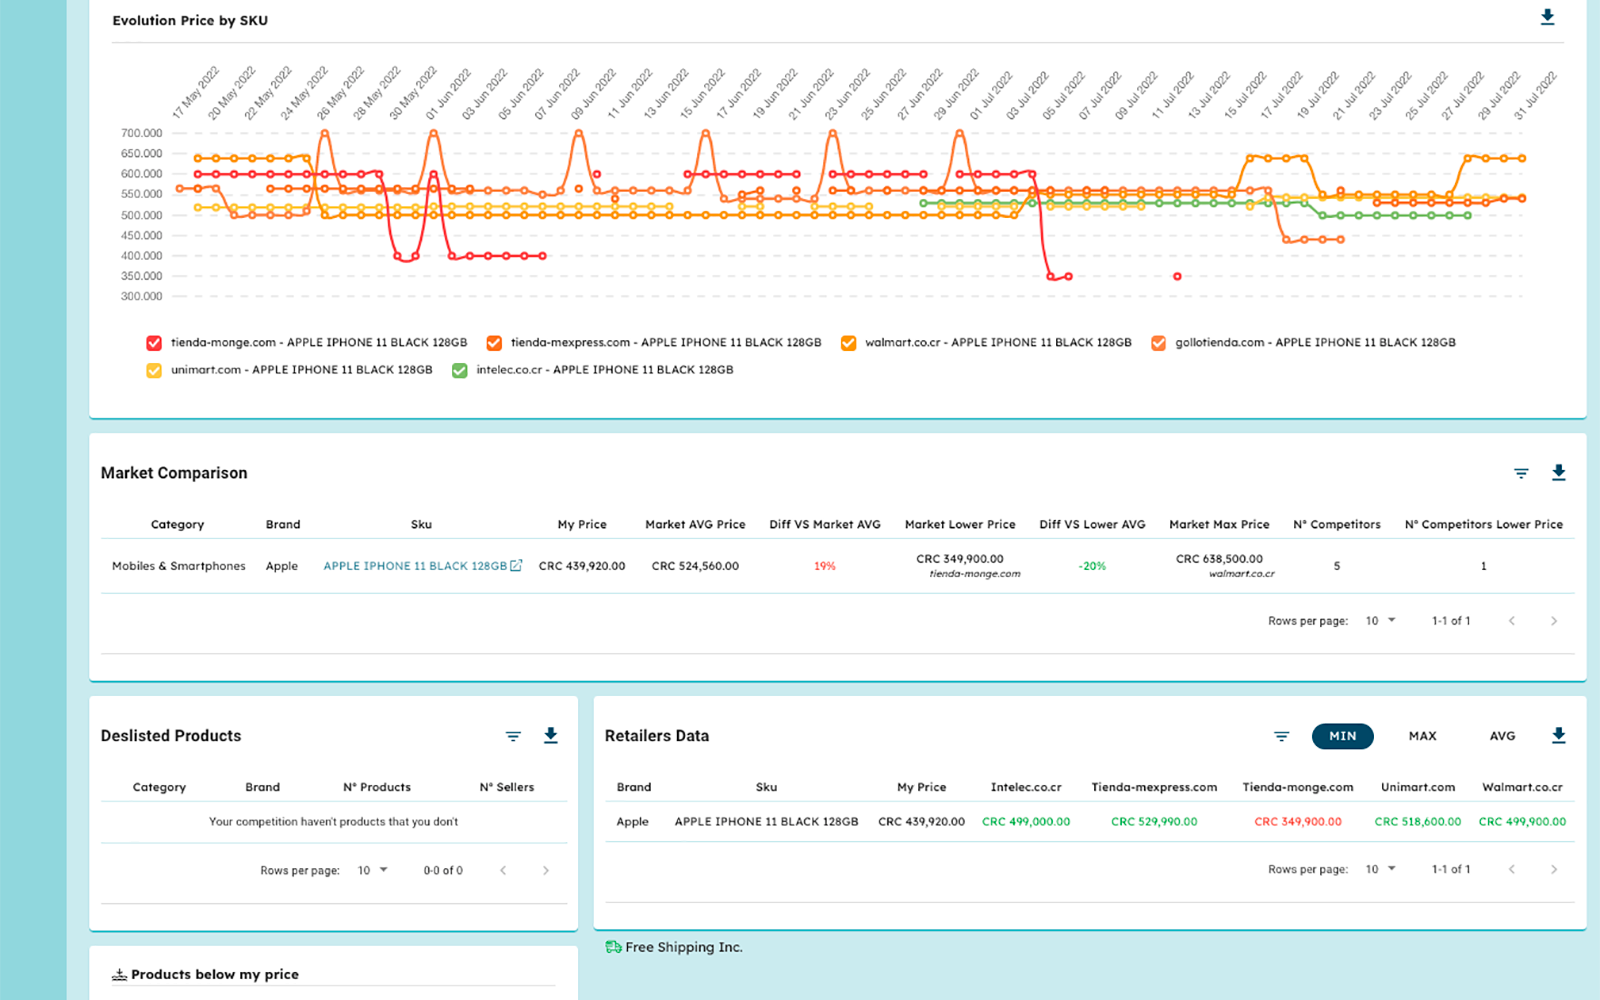The height and width of the screenshot is (1000, 1600).
Task: Click Tienda-mexpress price CRC 529,990.00
Action: [x=1154, y=822]
